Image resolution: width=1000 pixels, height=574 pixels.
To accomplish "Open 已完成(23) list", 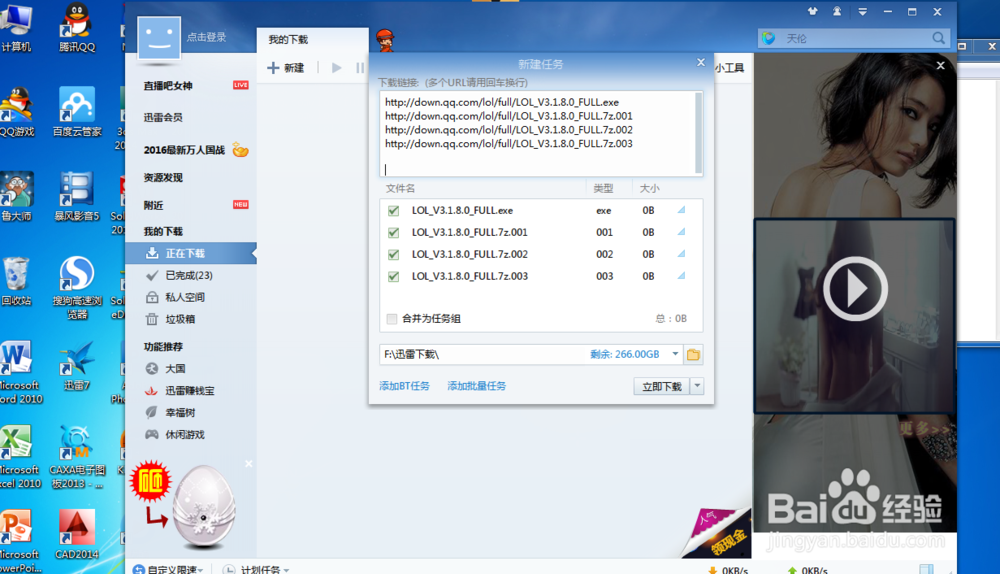I will (191, 276).
